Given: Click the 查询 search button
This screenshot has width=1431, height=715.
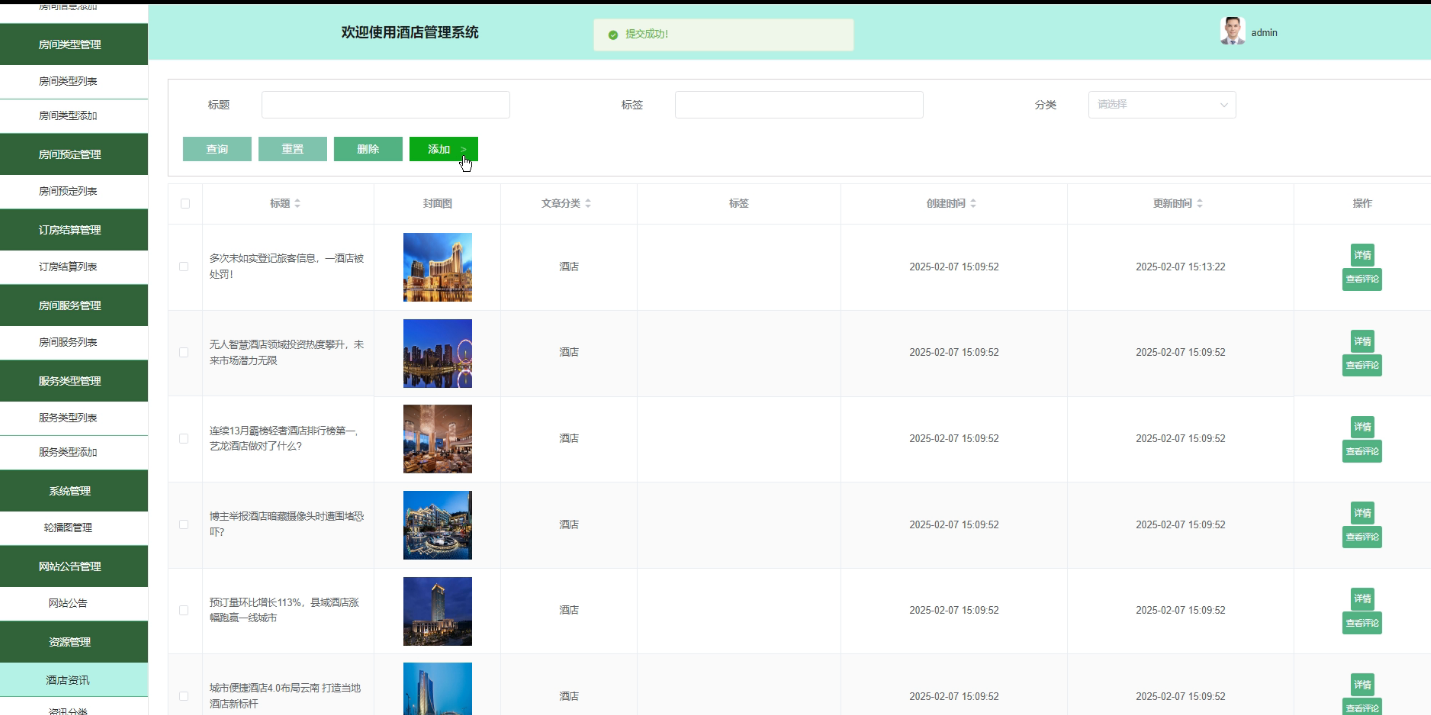Looking at the screenshot, I should (x=217, y=149).
